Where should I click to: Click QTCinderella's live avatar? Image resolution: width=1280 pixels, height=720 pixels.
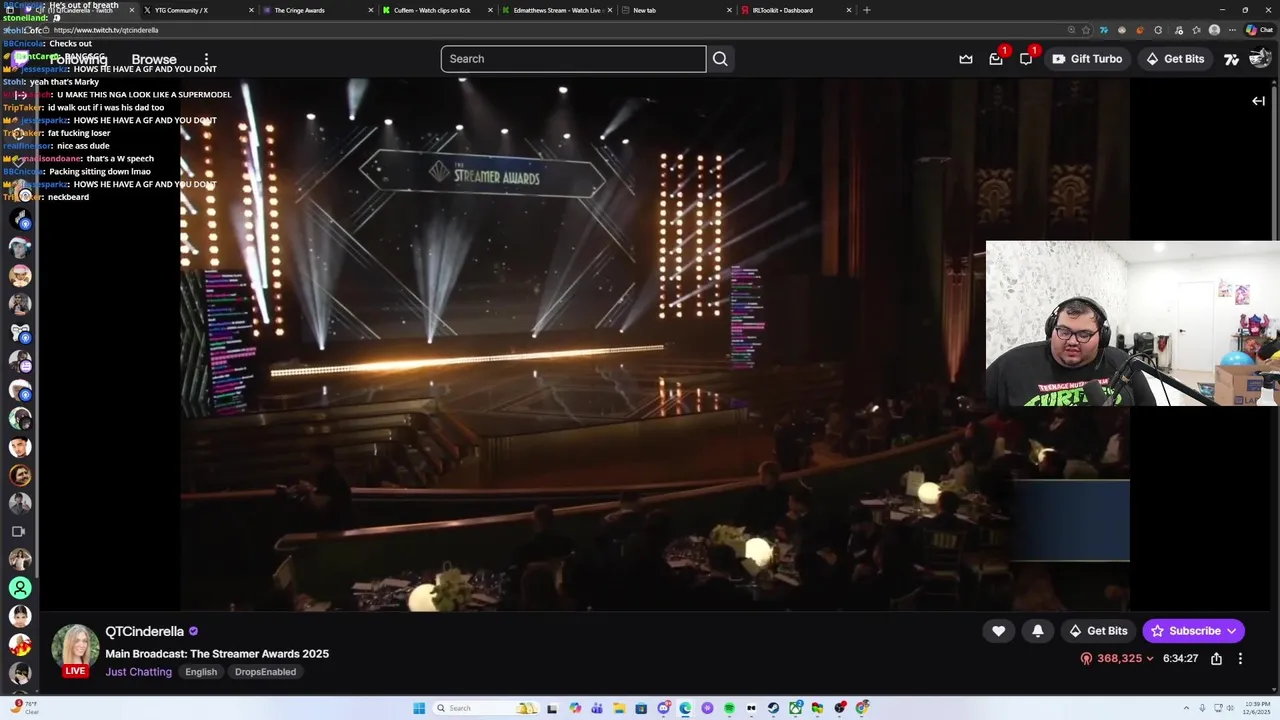click(x=76, y=649)
